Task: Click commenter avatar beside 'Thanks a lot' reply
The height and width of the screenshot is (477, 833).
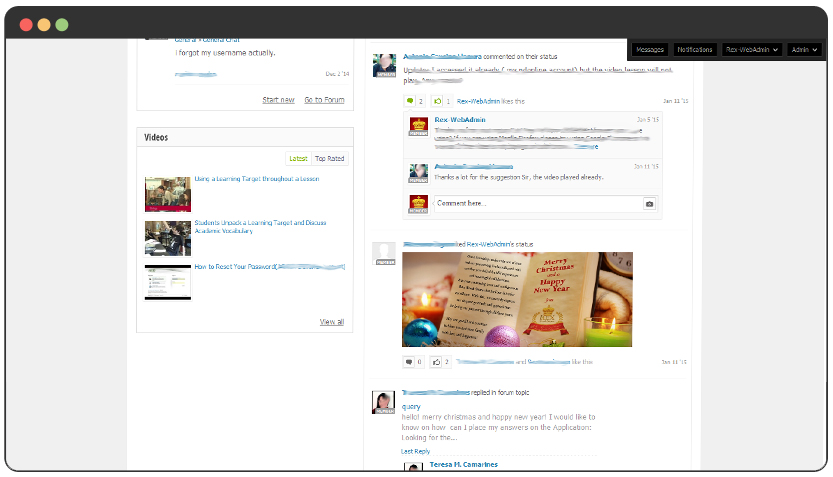Action: (x=419, y=173)
